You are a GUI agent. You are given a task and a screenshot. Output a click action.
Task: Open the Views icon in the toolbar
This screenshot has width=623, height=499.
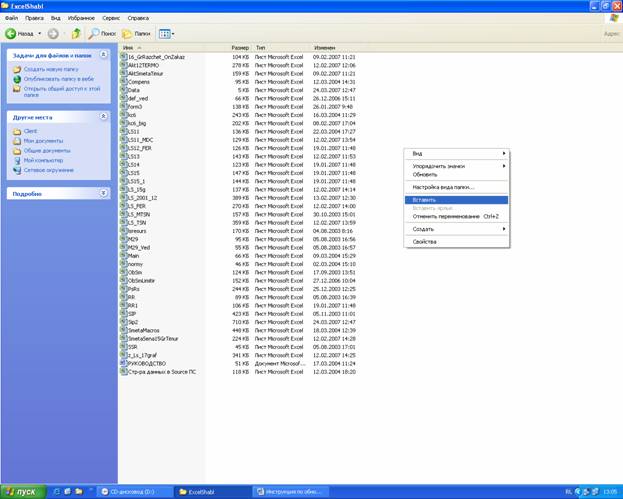(x=166, y=34)
